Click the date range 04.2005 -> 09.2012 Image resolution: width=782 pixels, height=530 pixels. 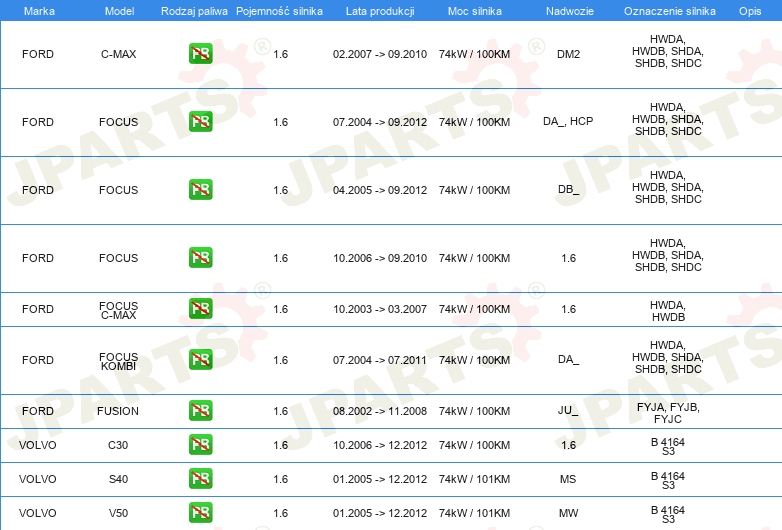pyautogui.click(x=380, y=190)
